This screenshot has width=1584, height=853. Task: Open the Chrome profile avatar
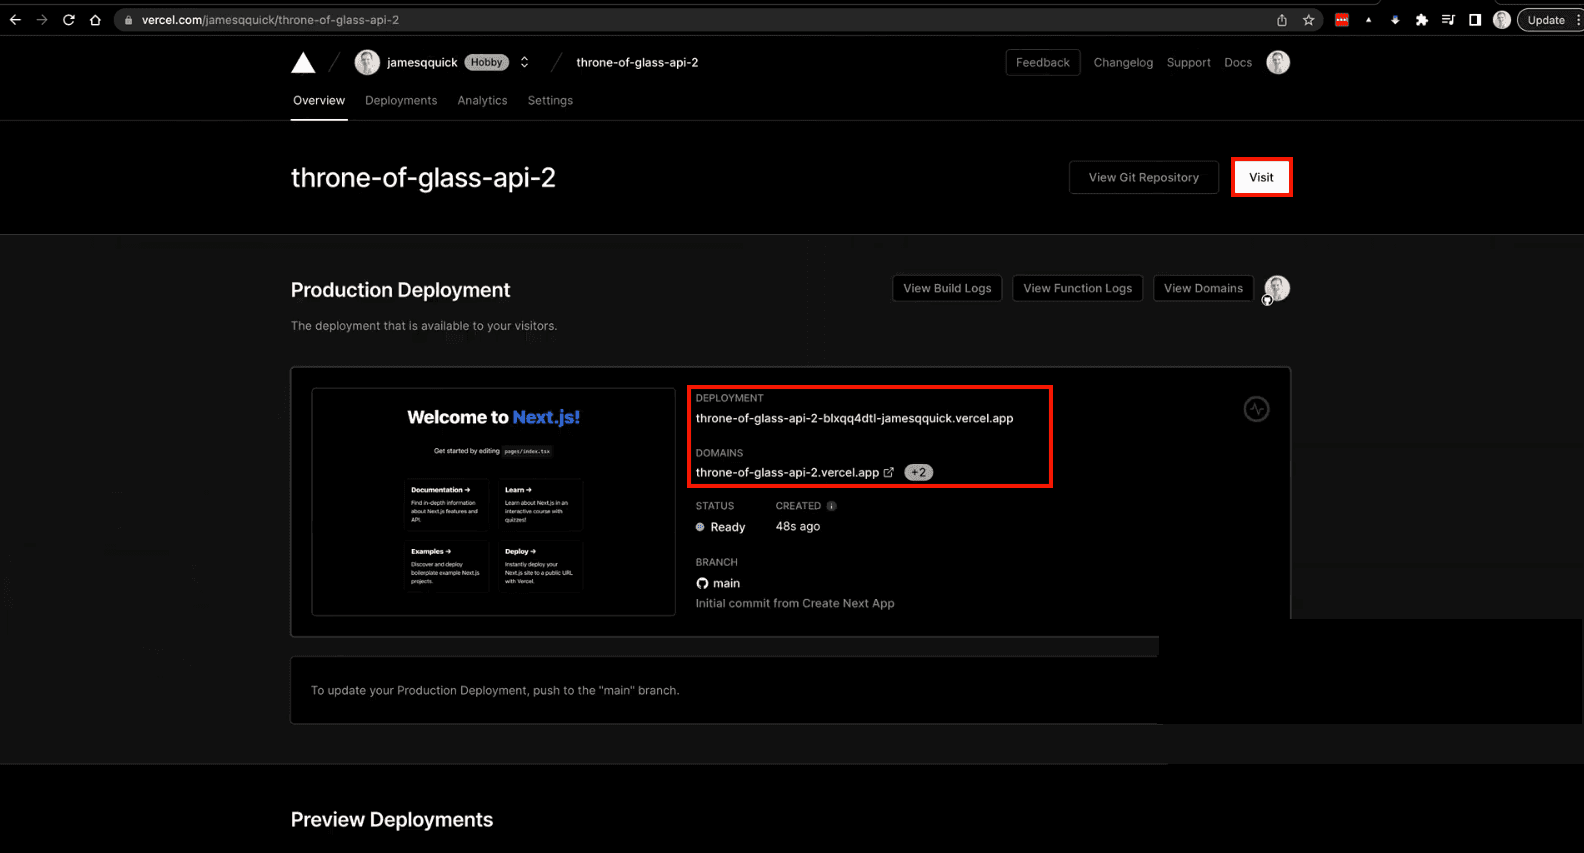tap(1501, 20)
